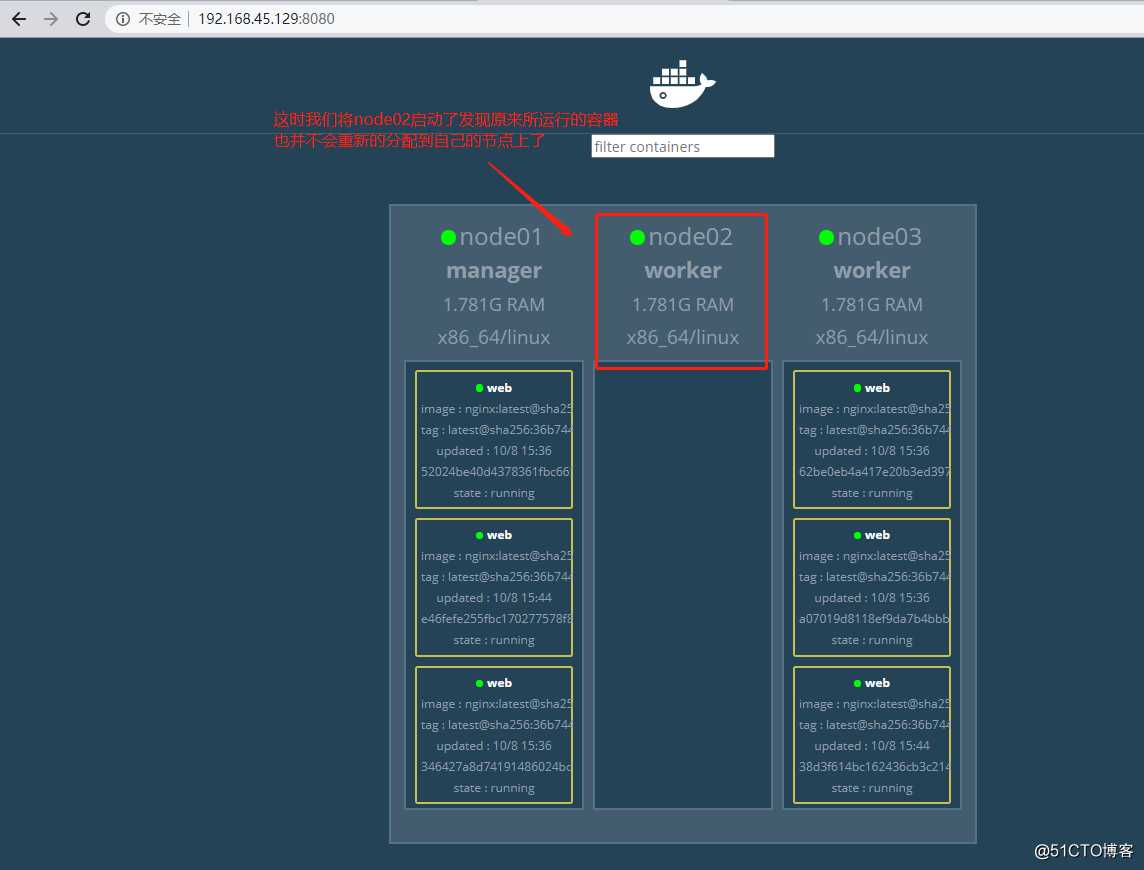The height and width of the screenshot is (870, 1144).
Task: Click the green dot on node01's first web container
Action: coord(479,387)
